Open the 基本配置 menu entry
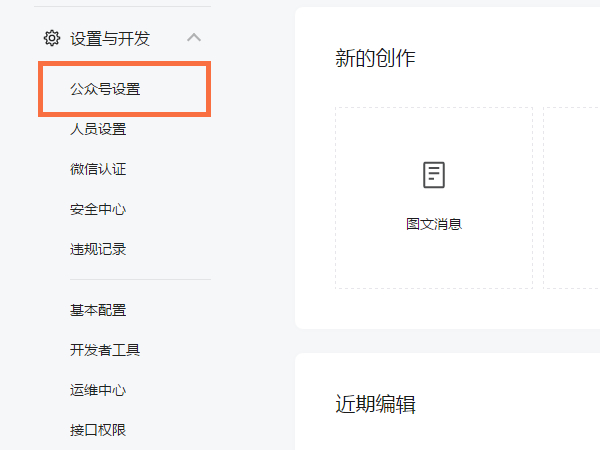Image resolution: width=600 pixels, height=450 pixels. (x=98, y=310)
